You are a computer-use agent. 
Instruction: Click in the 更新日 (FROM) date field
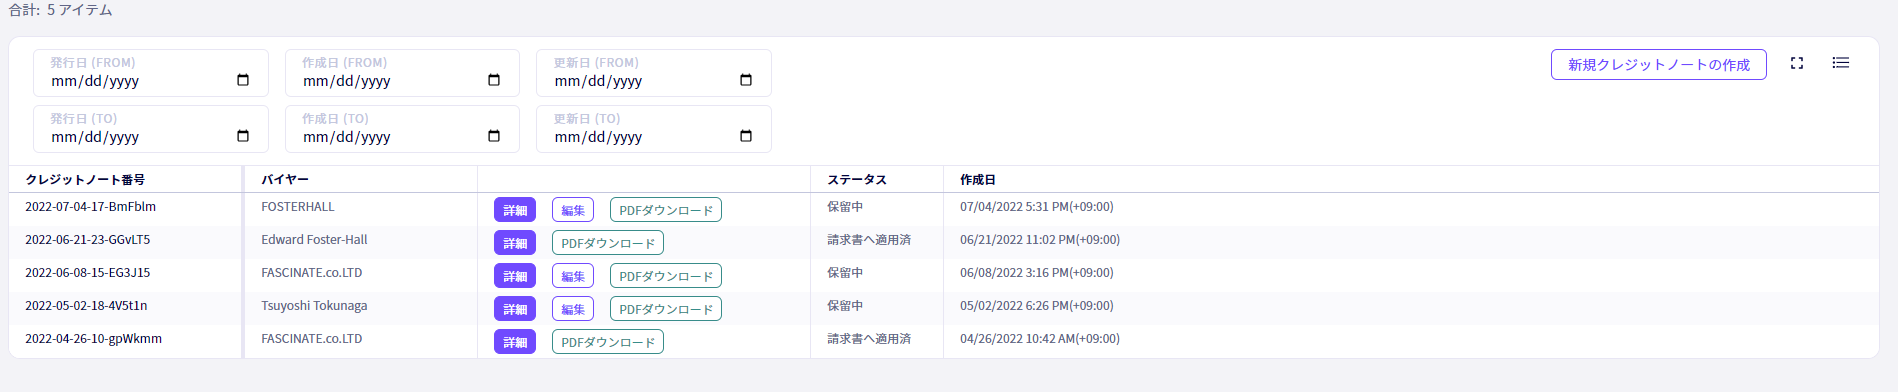pyautogui.click(x=654, y=73)
